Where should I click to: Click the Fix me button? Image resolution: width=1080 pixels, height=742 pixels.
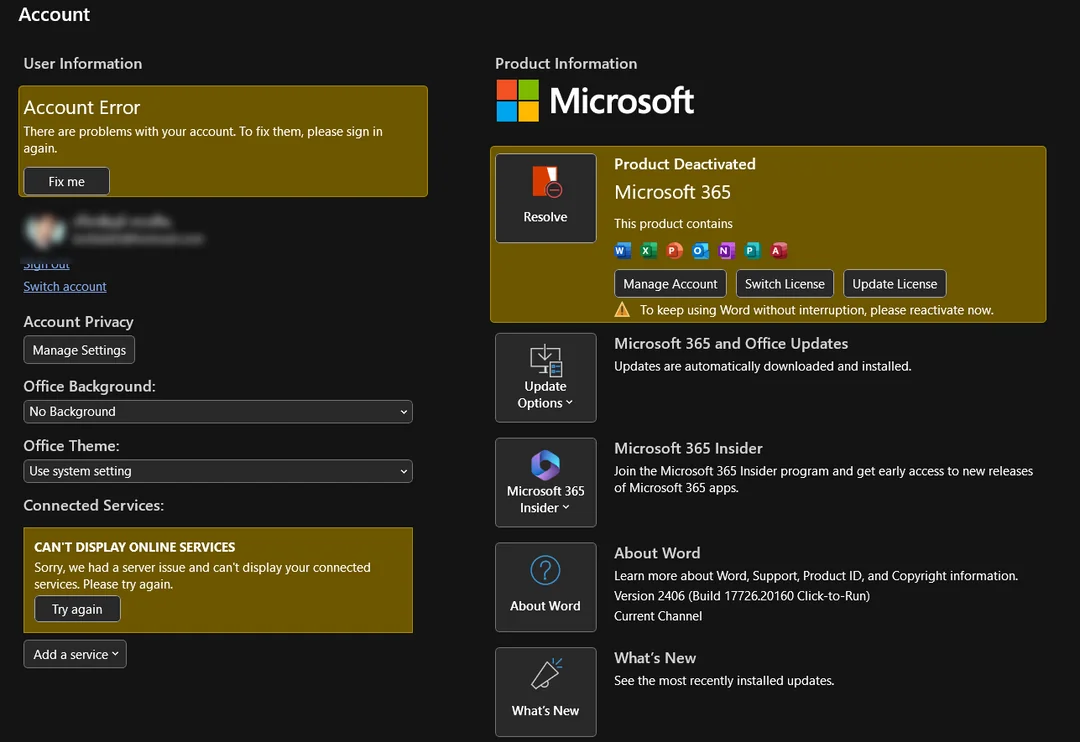(x=66, y=181)
